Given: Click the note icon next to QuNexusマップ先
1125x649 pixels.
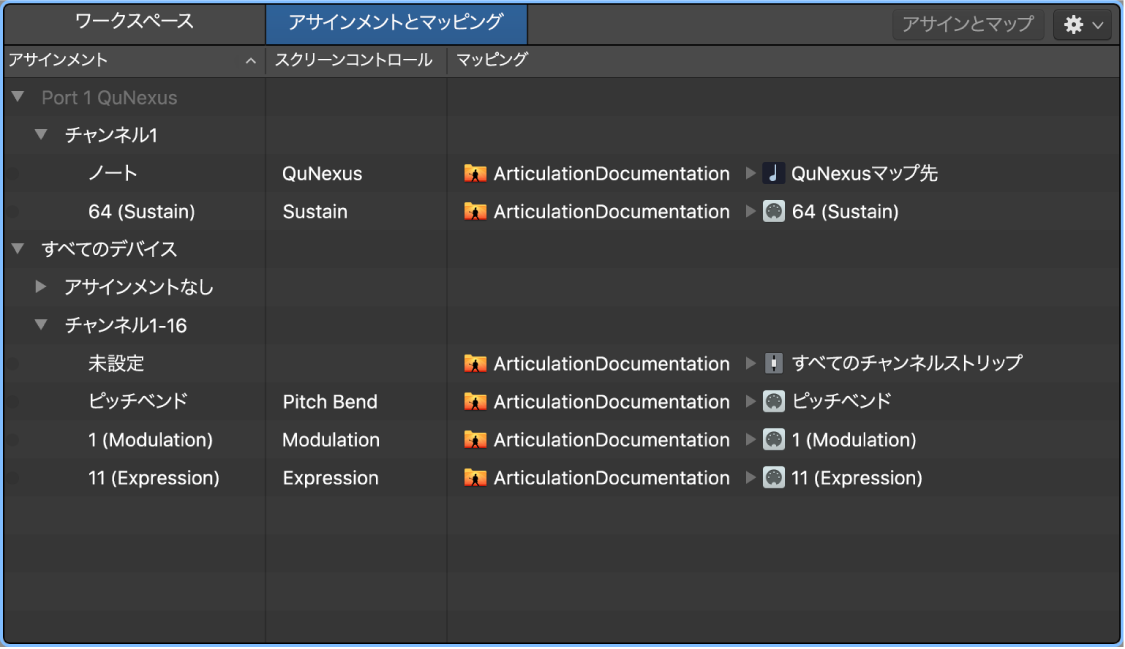Looking at the screenshot, I should pos(772,173).
